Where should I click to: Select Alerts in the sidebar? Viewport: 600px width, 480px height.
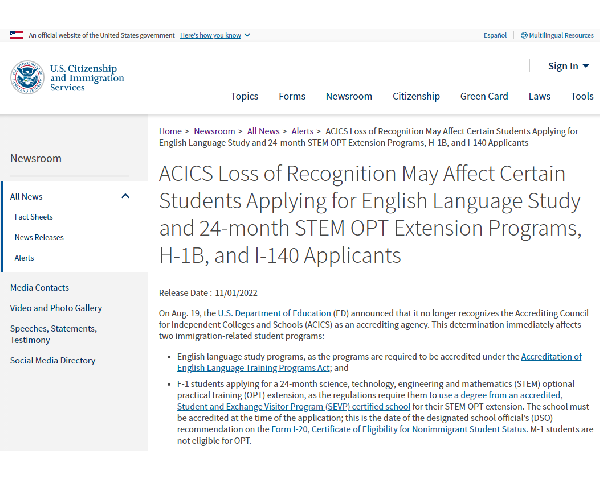pyautogui.click(x=24, y=258)
